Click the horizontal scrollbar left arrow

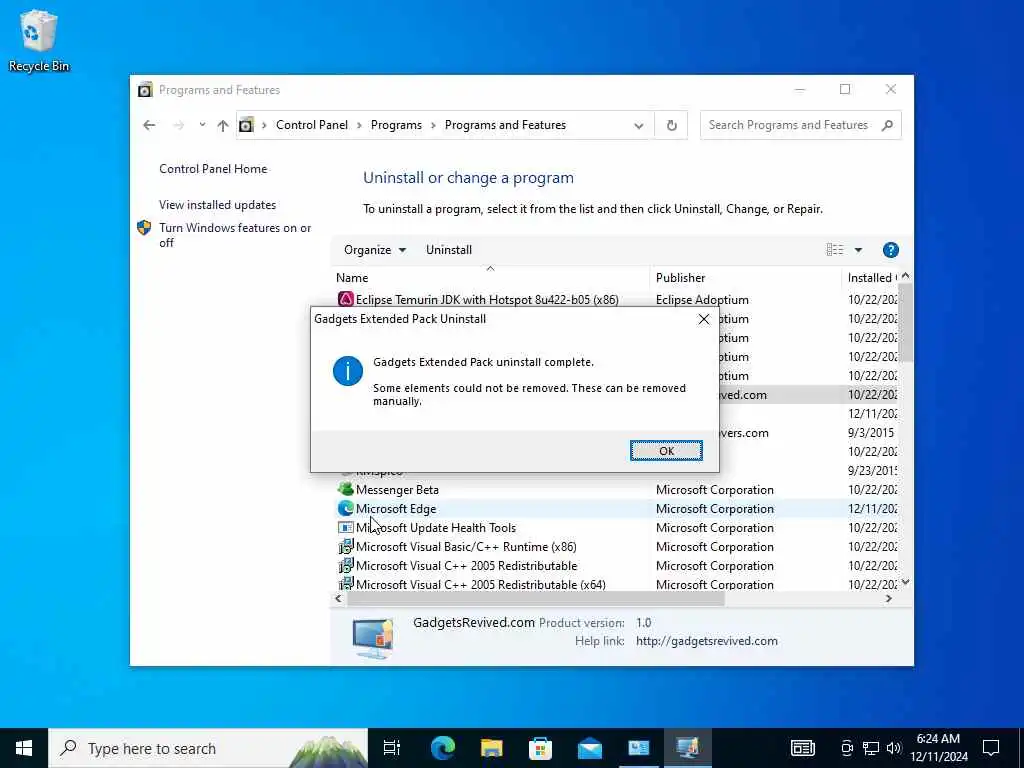[338, 598]
